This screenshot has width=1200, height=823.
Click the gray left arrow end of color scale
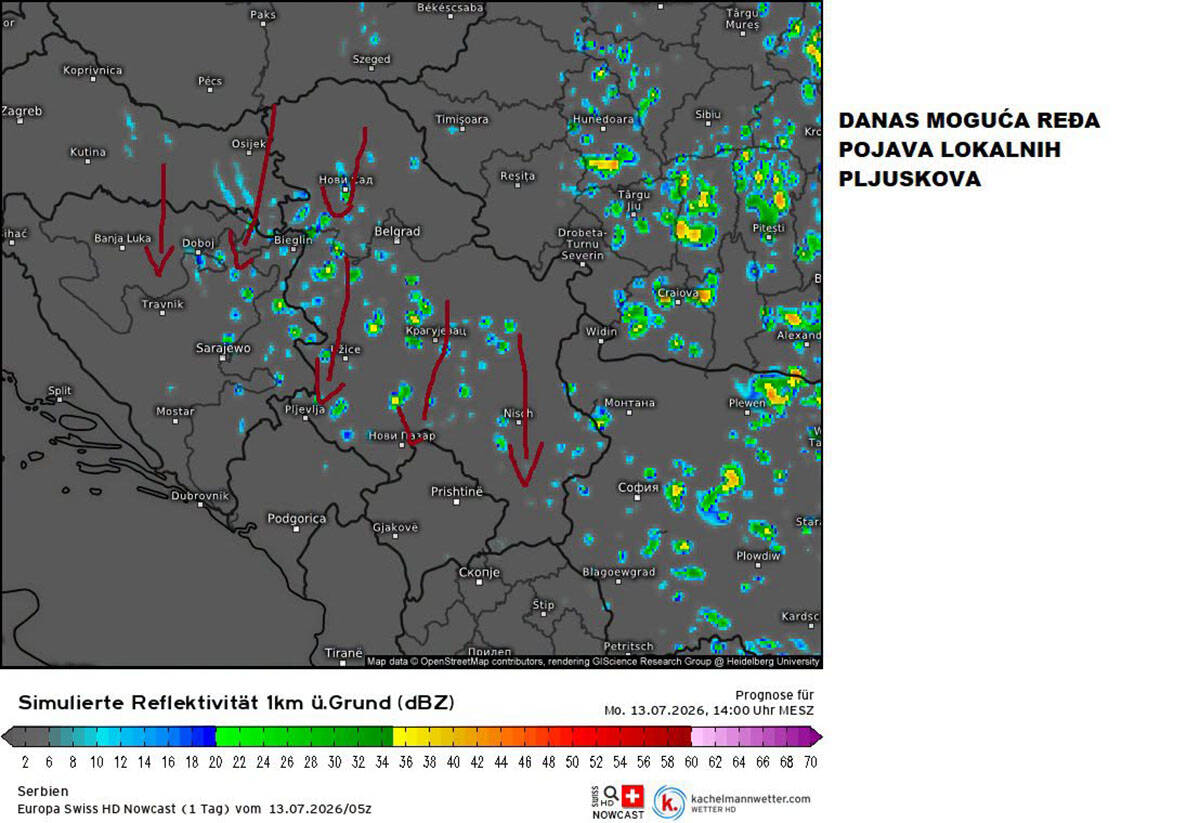[8, 737]
